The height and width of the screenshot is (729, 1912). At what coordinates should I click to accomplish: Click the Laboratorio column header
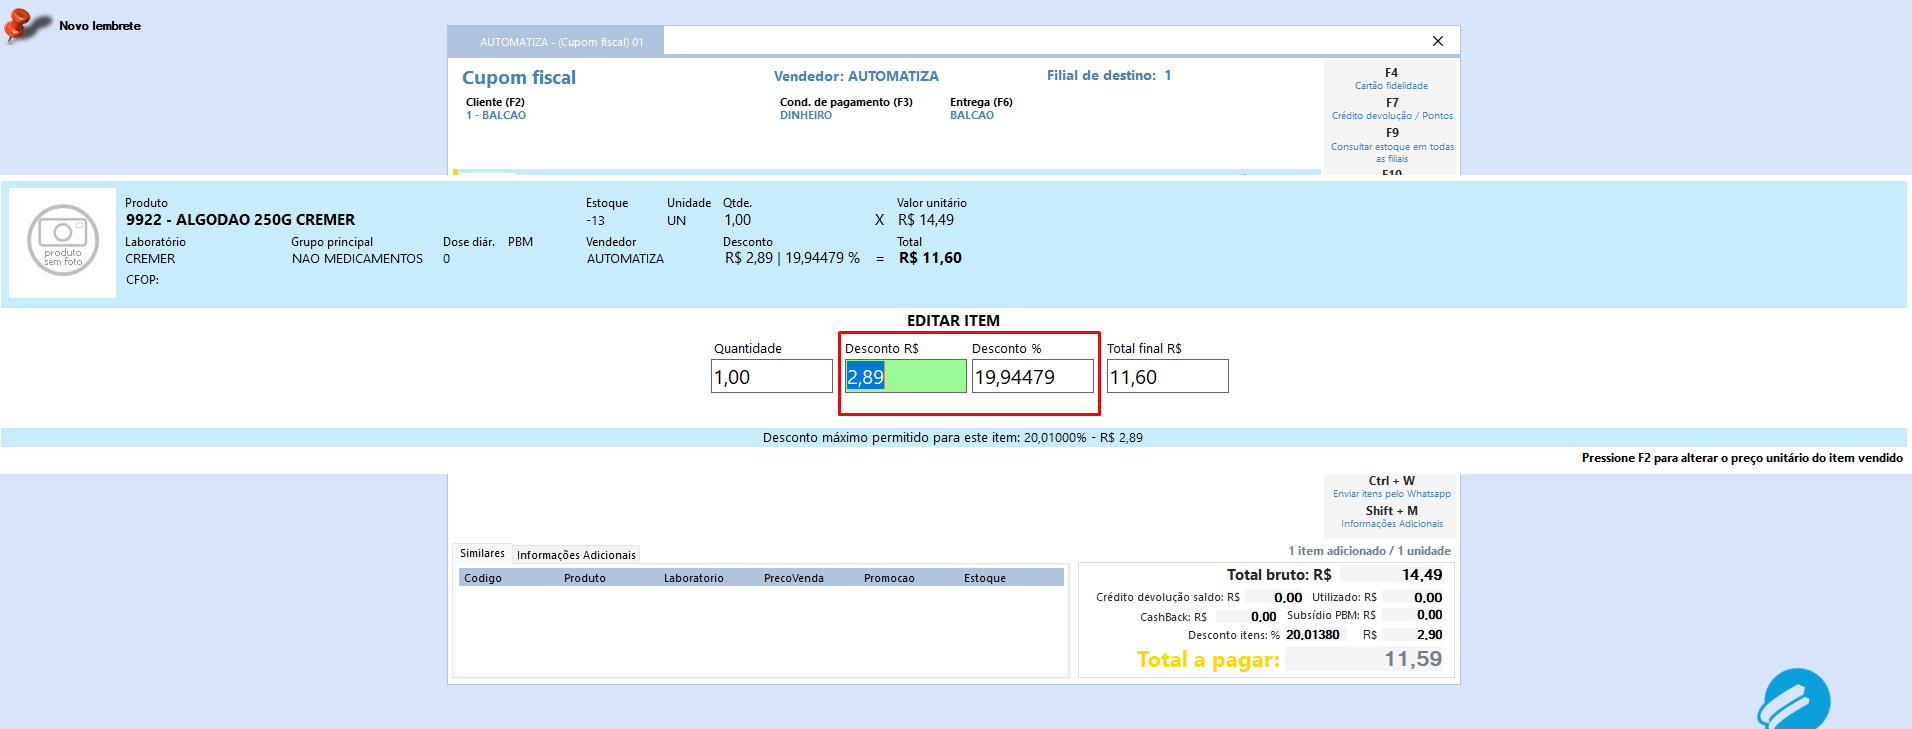[x=694, y=578]
